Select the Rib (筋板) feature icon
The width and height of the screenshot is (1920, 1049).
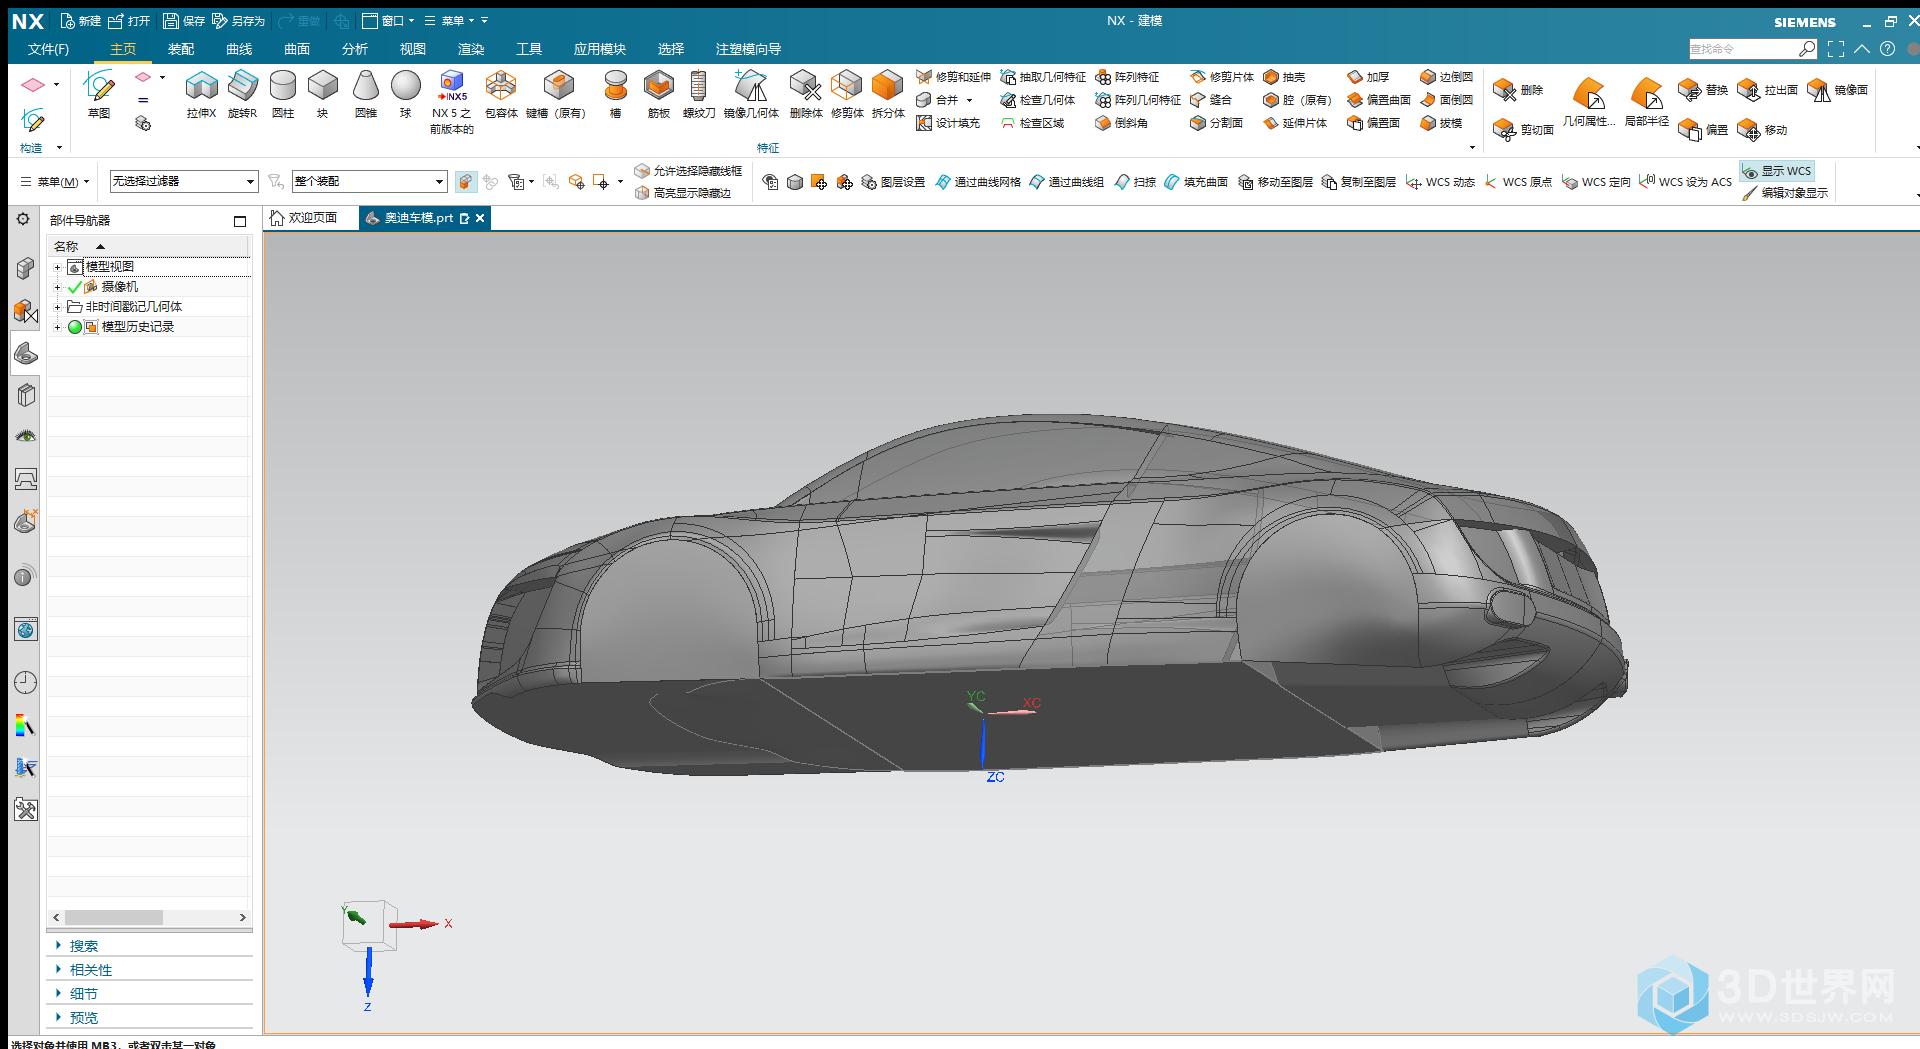[x=658, y=93]
